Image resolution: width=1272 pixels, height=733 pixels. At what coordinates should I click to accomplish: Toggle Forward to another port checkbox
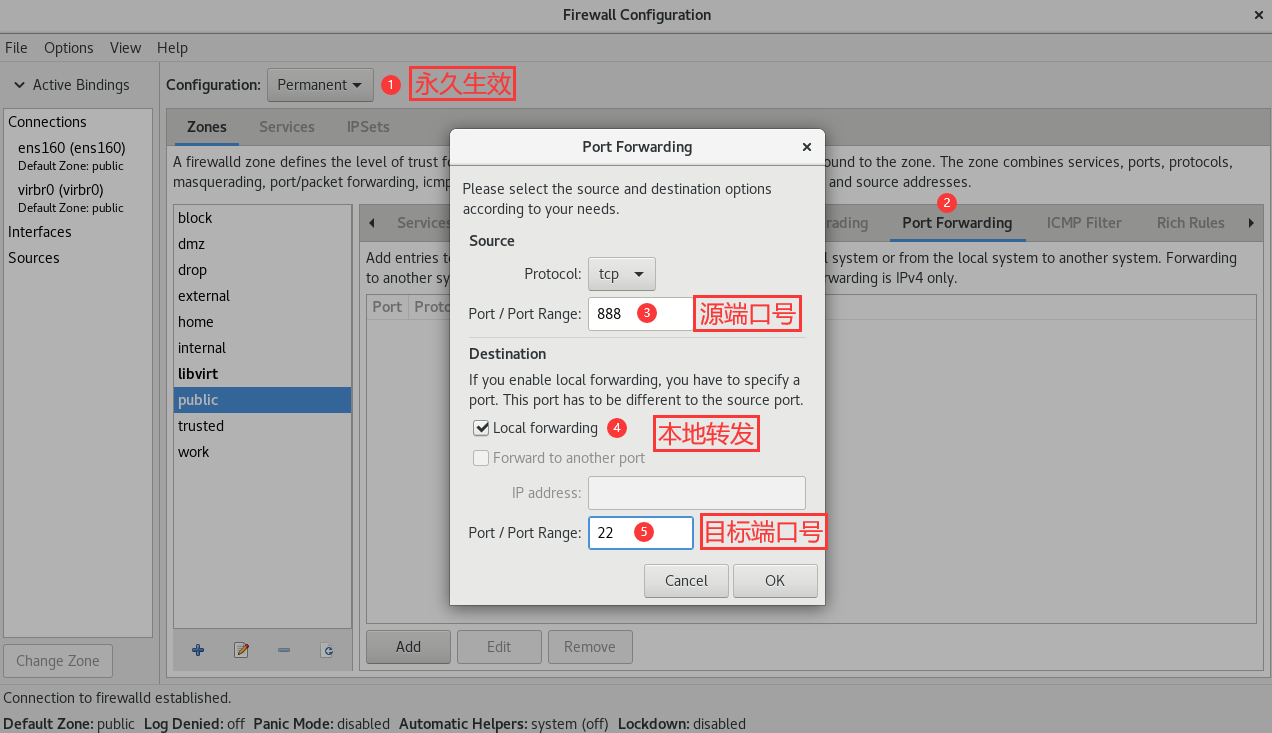coord(482,458)
